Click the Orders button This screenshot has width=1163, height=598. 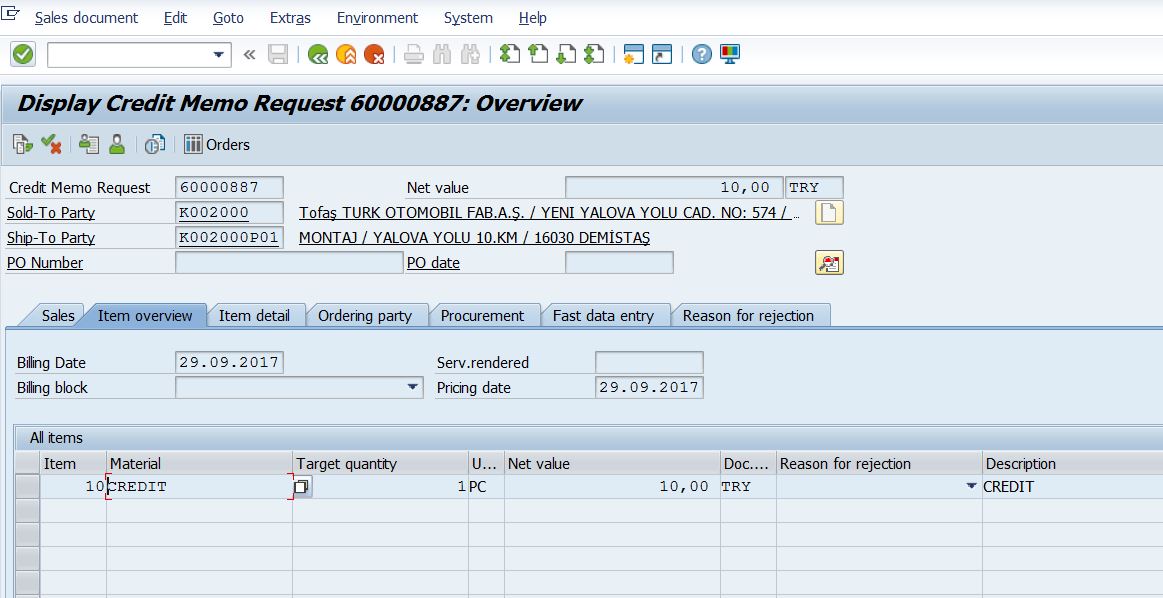click(x=215, y=144)
